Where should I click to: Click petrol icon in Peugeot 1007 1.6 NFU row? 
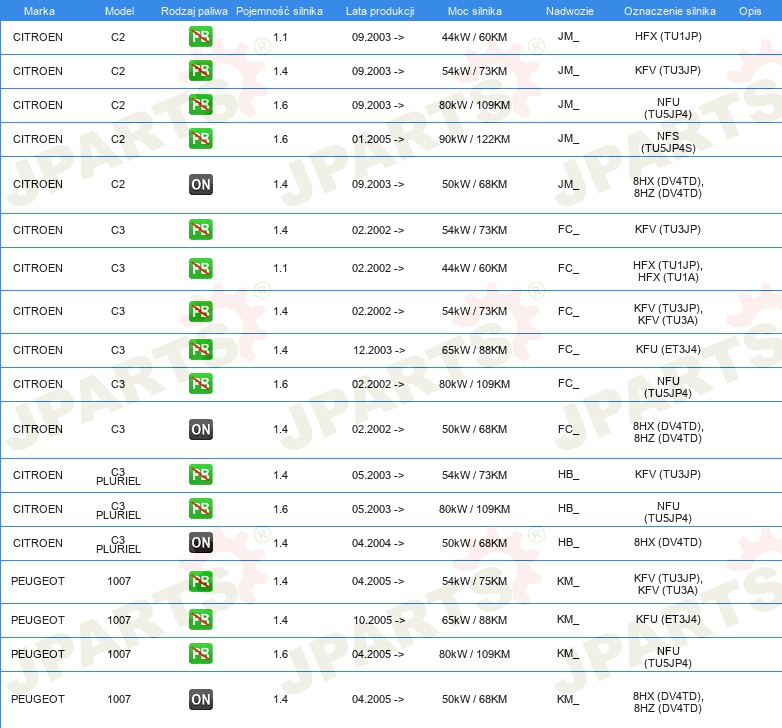click(200, 654)
